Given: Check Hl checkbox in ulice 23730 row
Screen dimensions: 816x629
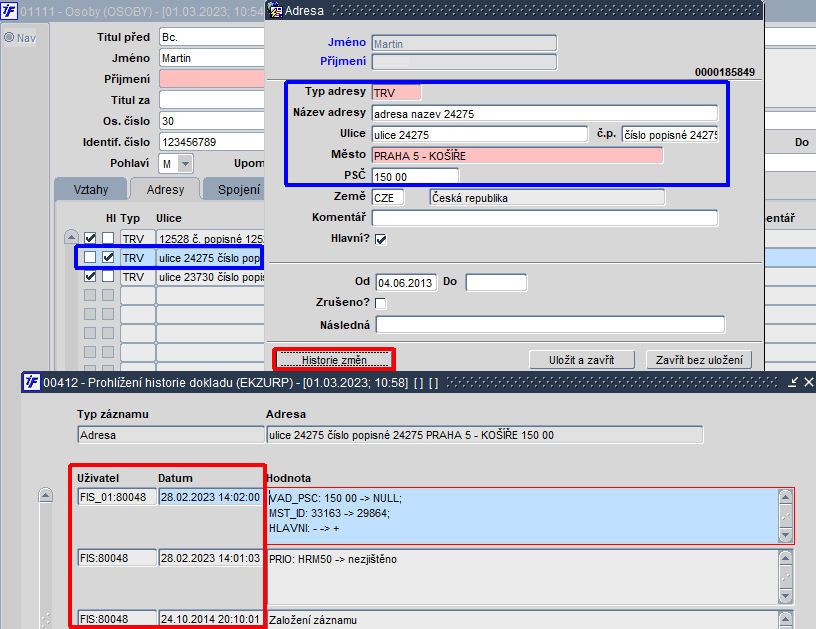Looking at the screenshot, I should coord(108,276).
